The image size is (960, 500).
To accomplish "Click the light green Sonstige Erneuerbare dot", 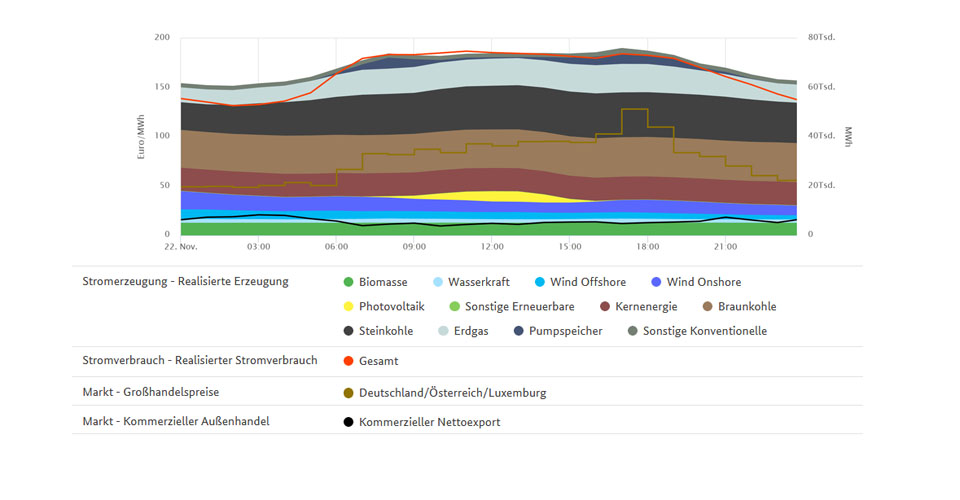I will coord(454,307).
